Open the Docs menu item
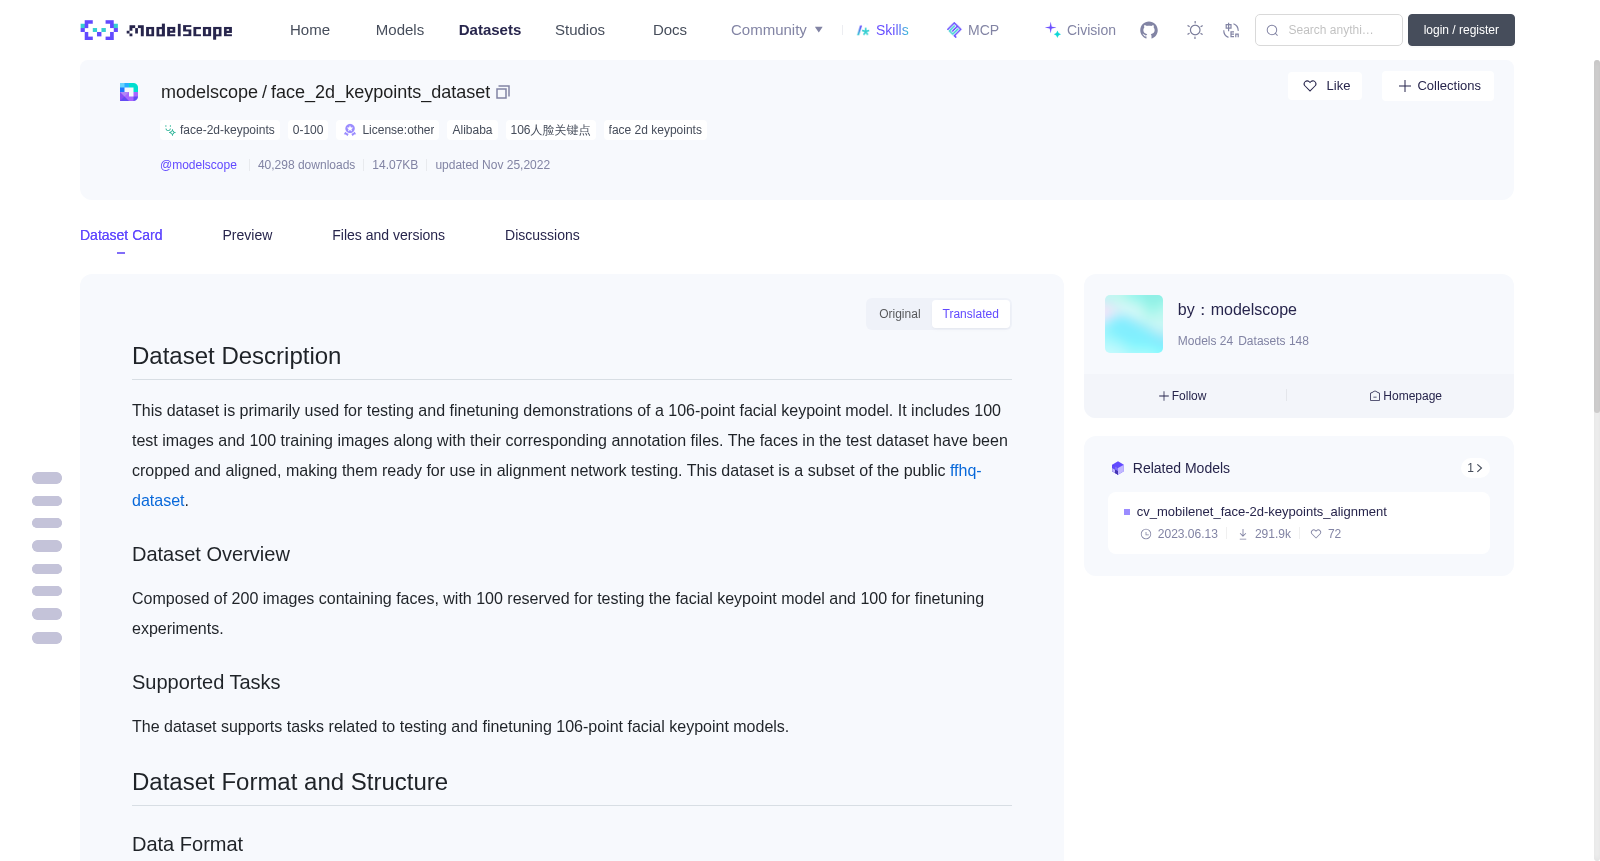This screenshot has width=1600, height=861. click(x=670, y=30)
